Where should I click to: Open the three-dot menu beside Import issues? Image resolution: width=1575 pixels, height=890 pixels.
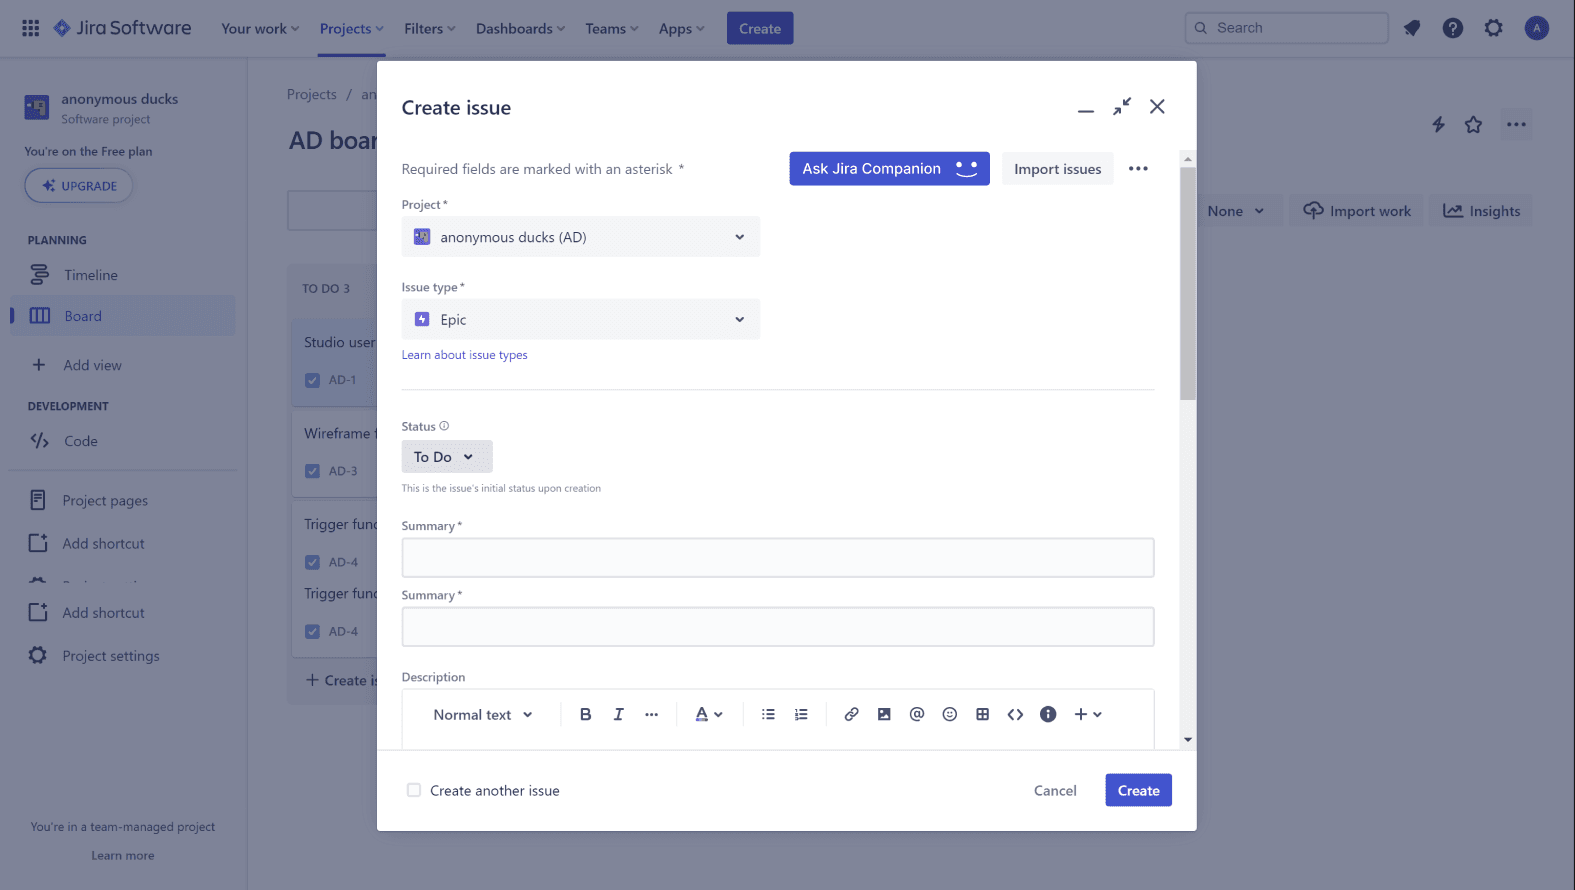pyautogui.click(x=1138, y=169)
